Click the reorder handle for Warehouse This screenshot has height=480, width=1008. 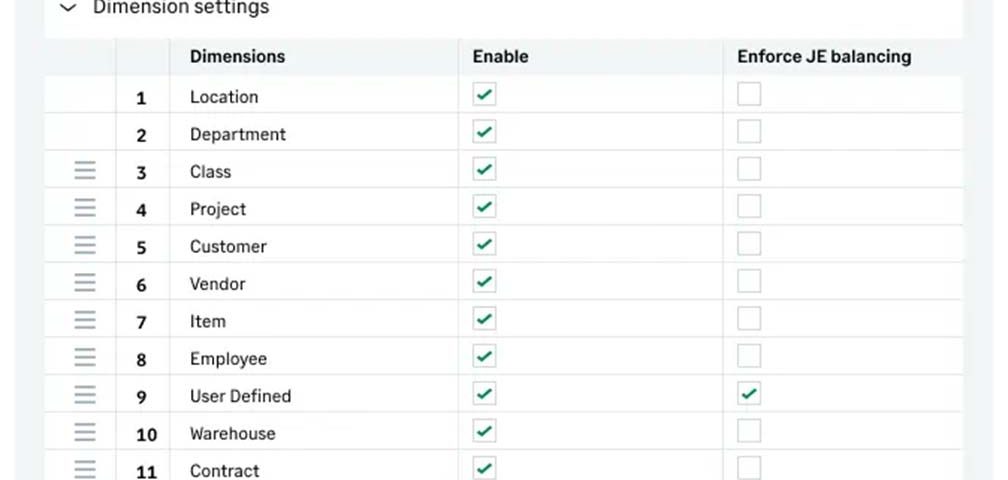point(85,432)
